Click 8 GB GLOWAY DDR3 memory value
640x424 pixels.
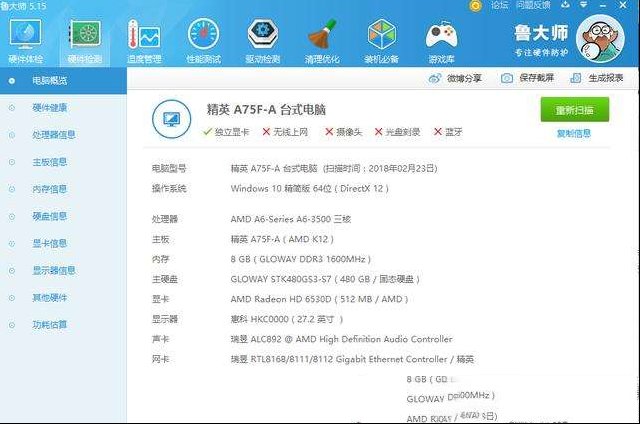(x=301, y=259)
